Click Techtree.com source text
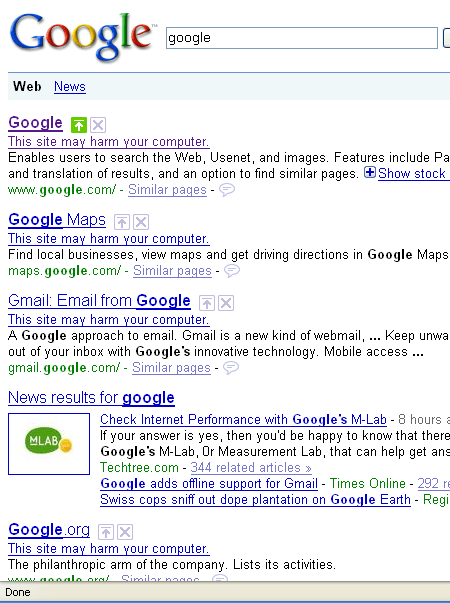This screenshot has height=603, width=450. pos(139,468)
